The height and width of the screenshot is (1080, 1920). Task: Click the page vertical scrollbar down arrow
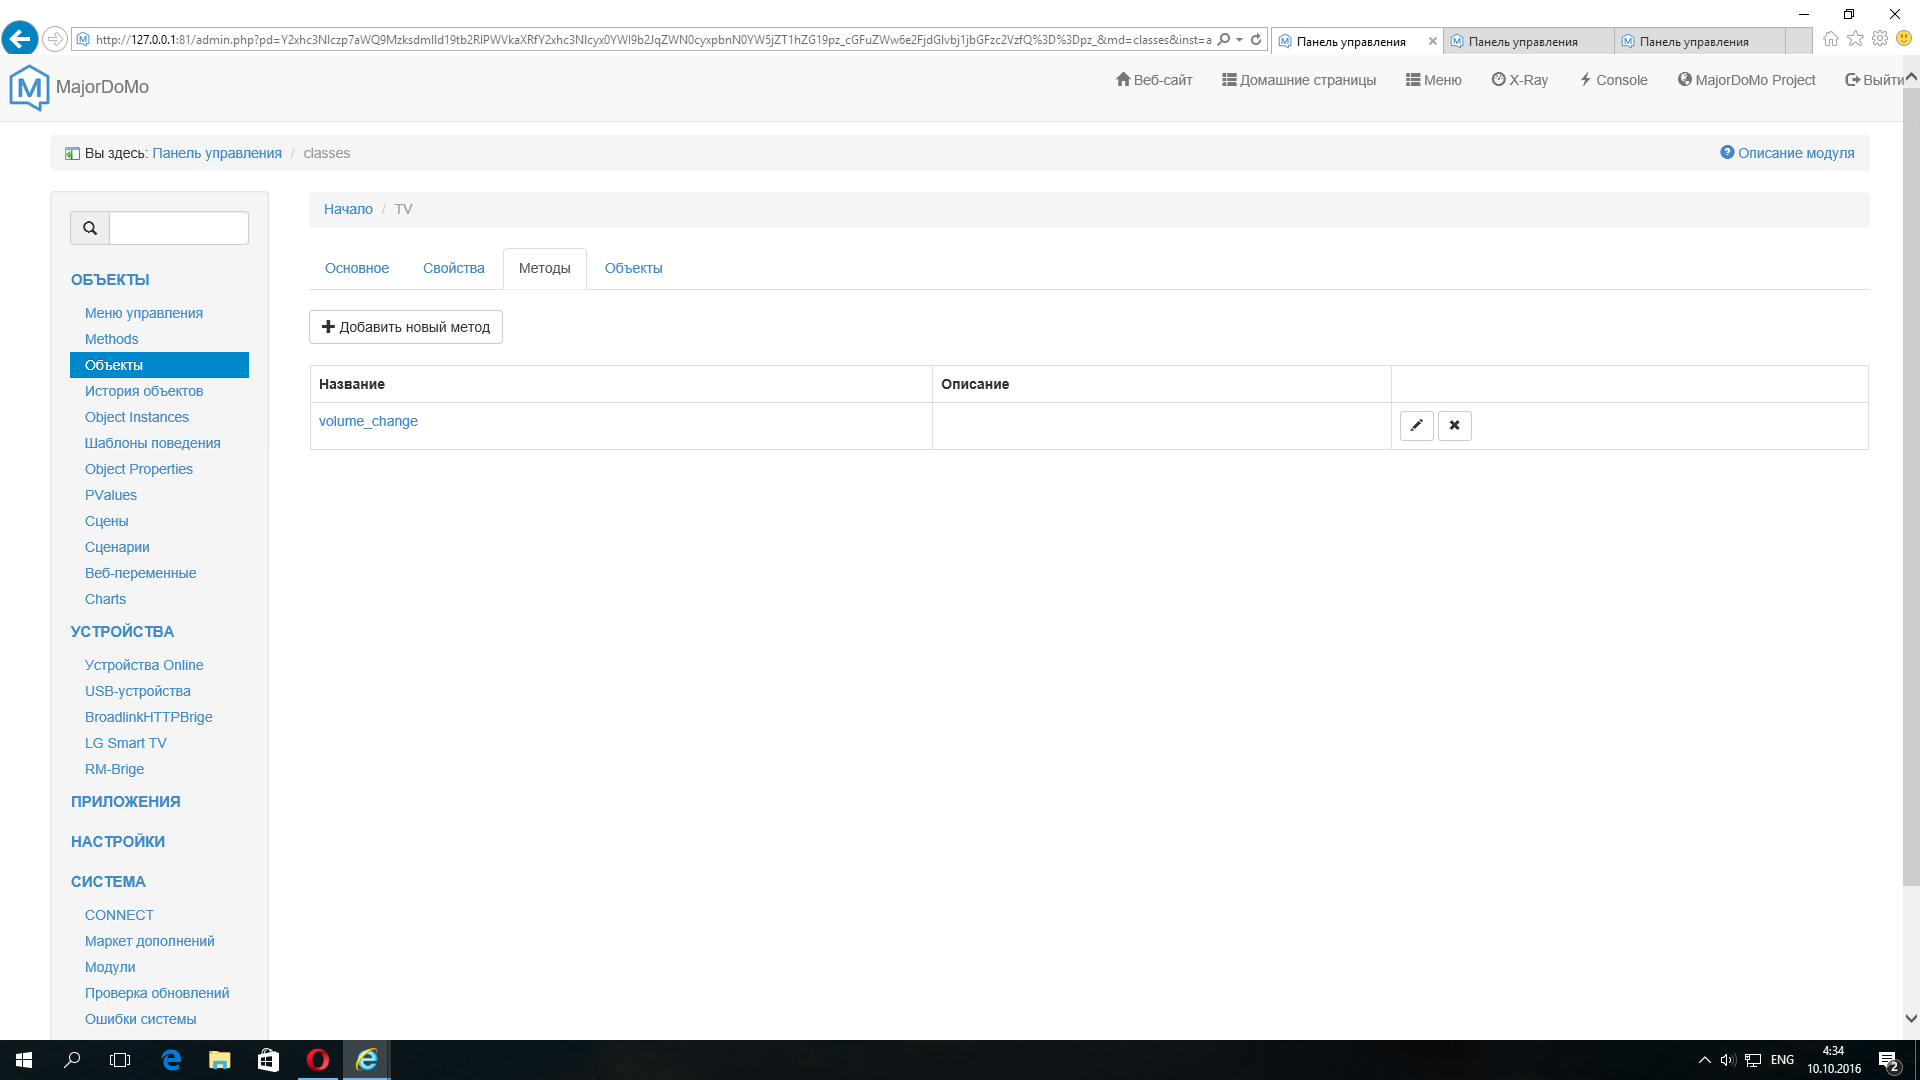pos(1911,1019)
